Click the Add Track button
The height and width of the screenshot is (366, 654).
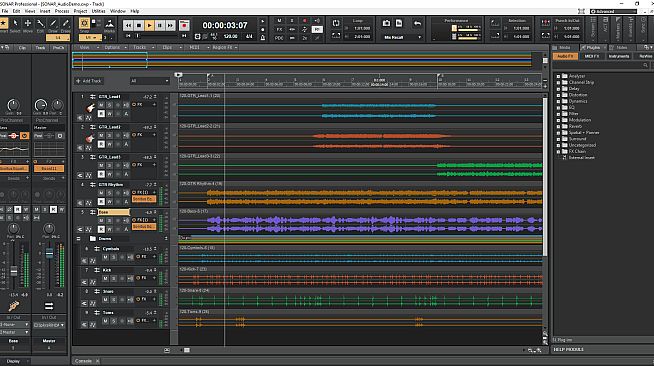pos(89,81)
